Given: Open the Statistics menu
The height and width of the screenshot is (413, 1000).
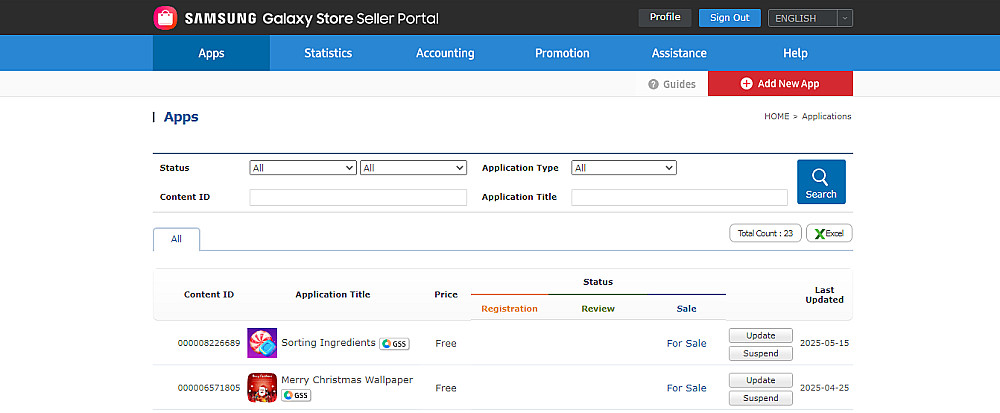Looking at the screenshot, I should pos(328,53).
